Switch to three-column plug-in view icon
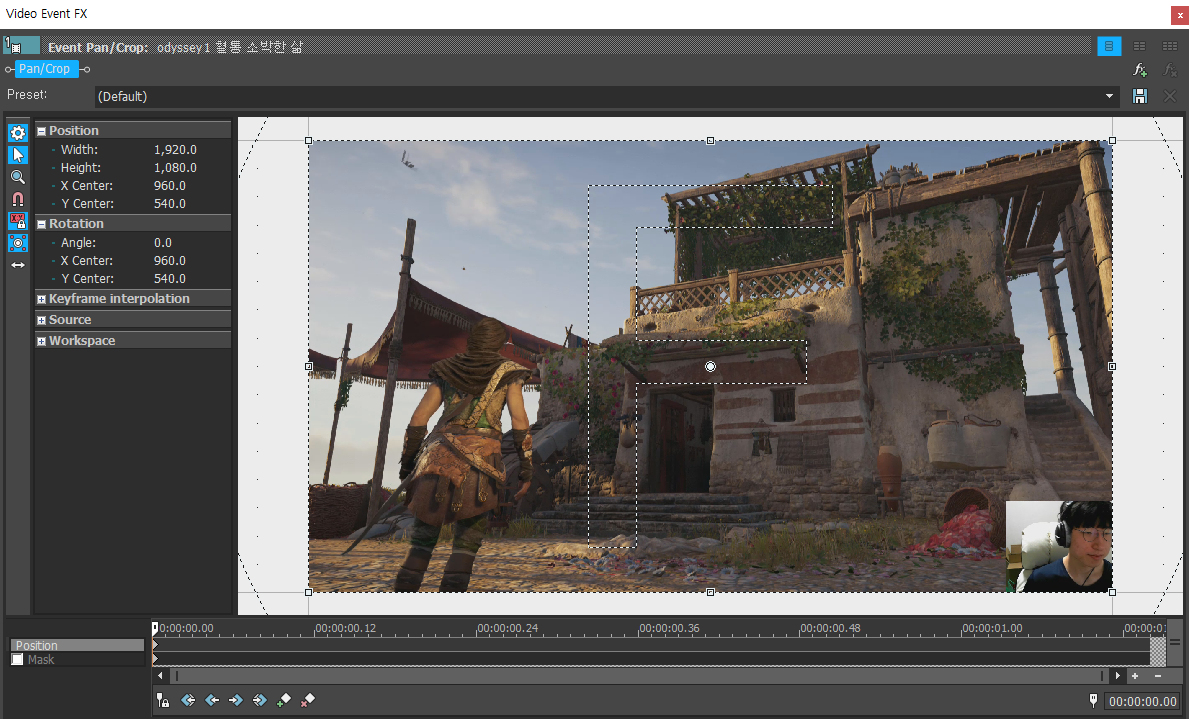Viewport: 1189px width, 719px height. (x=1169, y=46)
